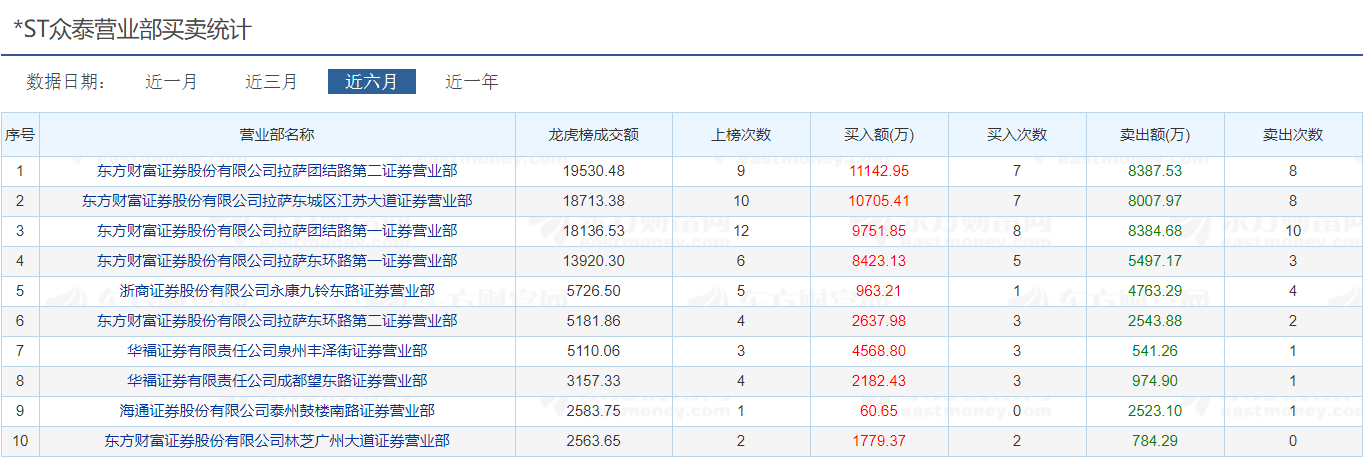Click 华福证券成都望东路证券营业部 link
1363x460 pixels.
[277, 381]
